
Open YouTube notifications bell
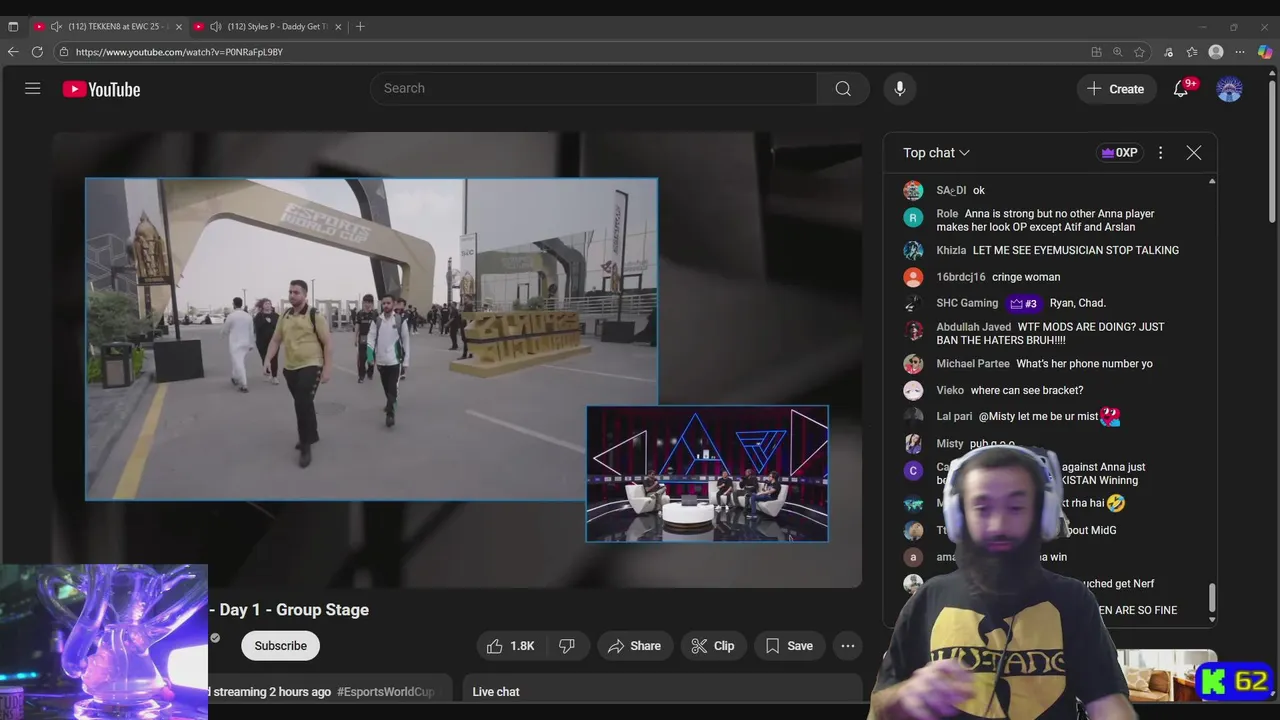pos(1181,89)
